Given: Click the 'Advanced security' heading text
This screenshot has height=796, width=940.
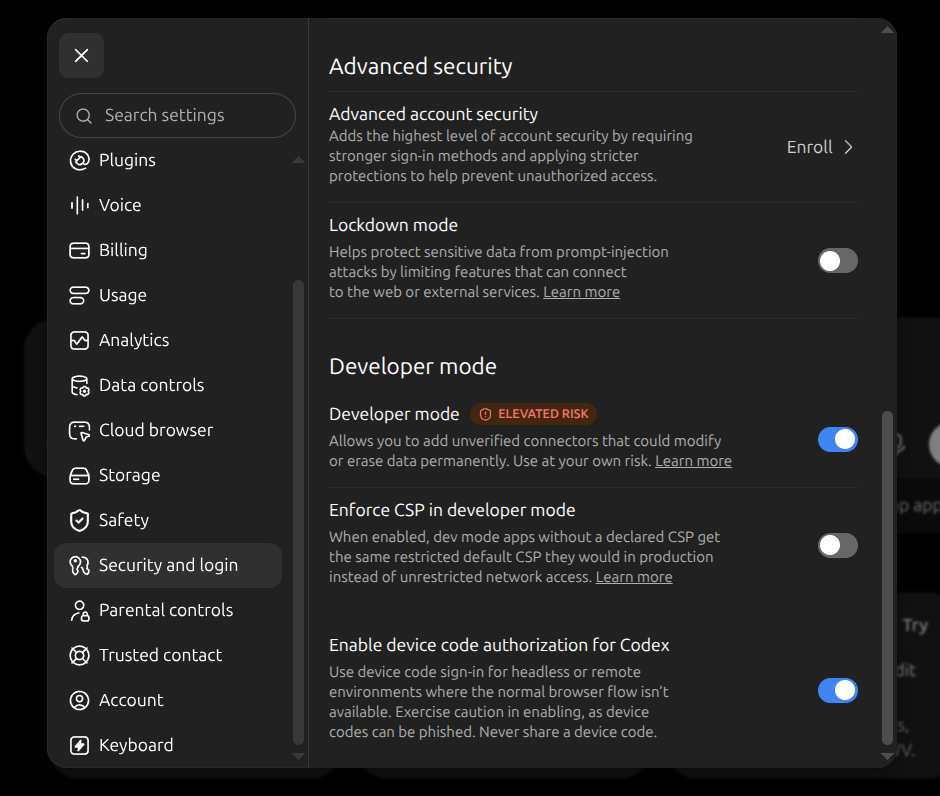Looking at the screenshot, I should (421, 67).
